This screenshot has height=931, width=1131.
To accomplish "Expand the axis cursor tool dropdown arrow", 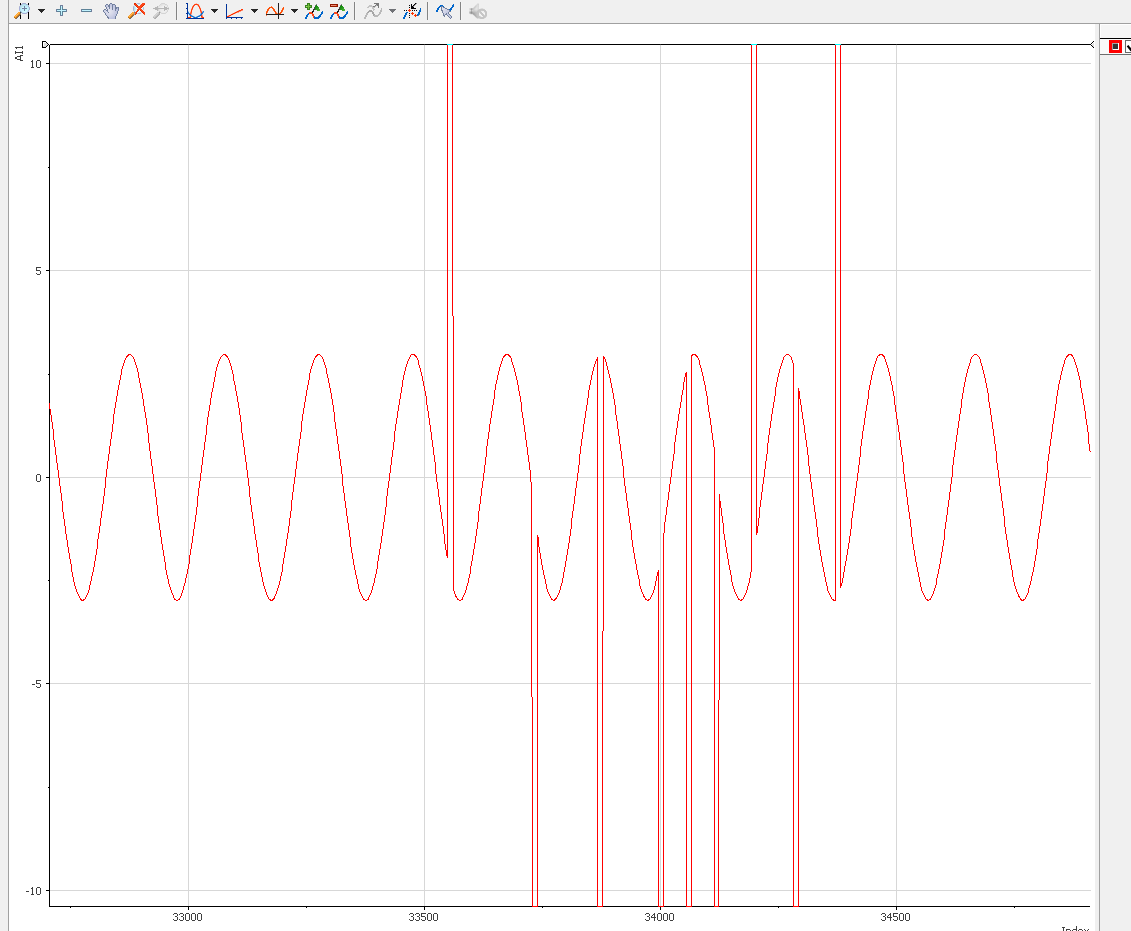I will tap(294, 11).
